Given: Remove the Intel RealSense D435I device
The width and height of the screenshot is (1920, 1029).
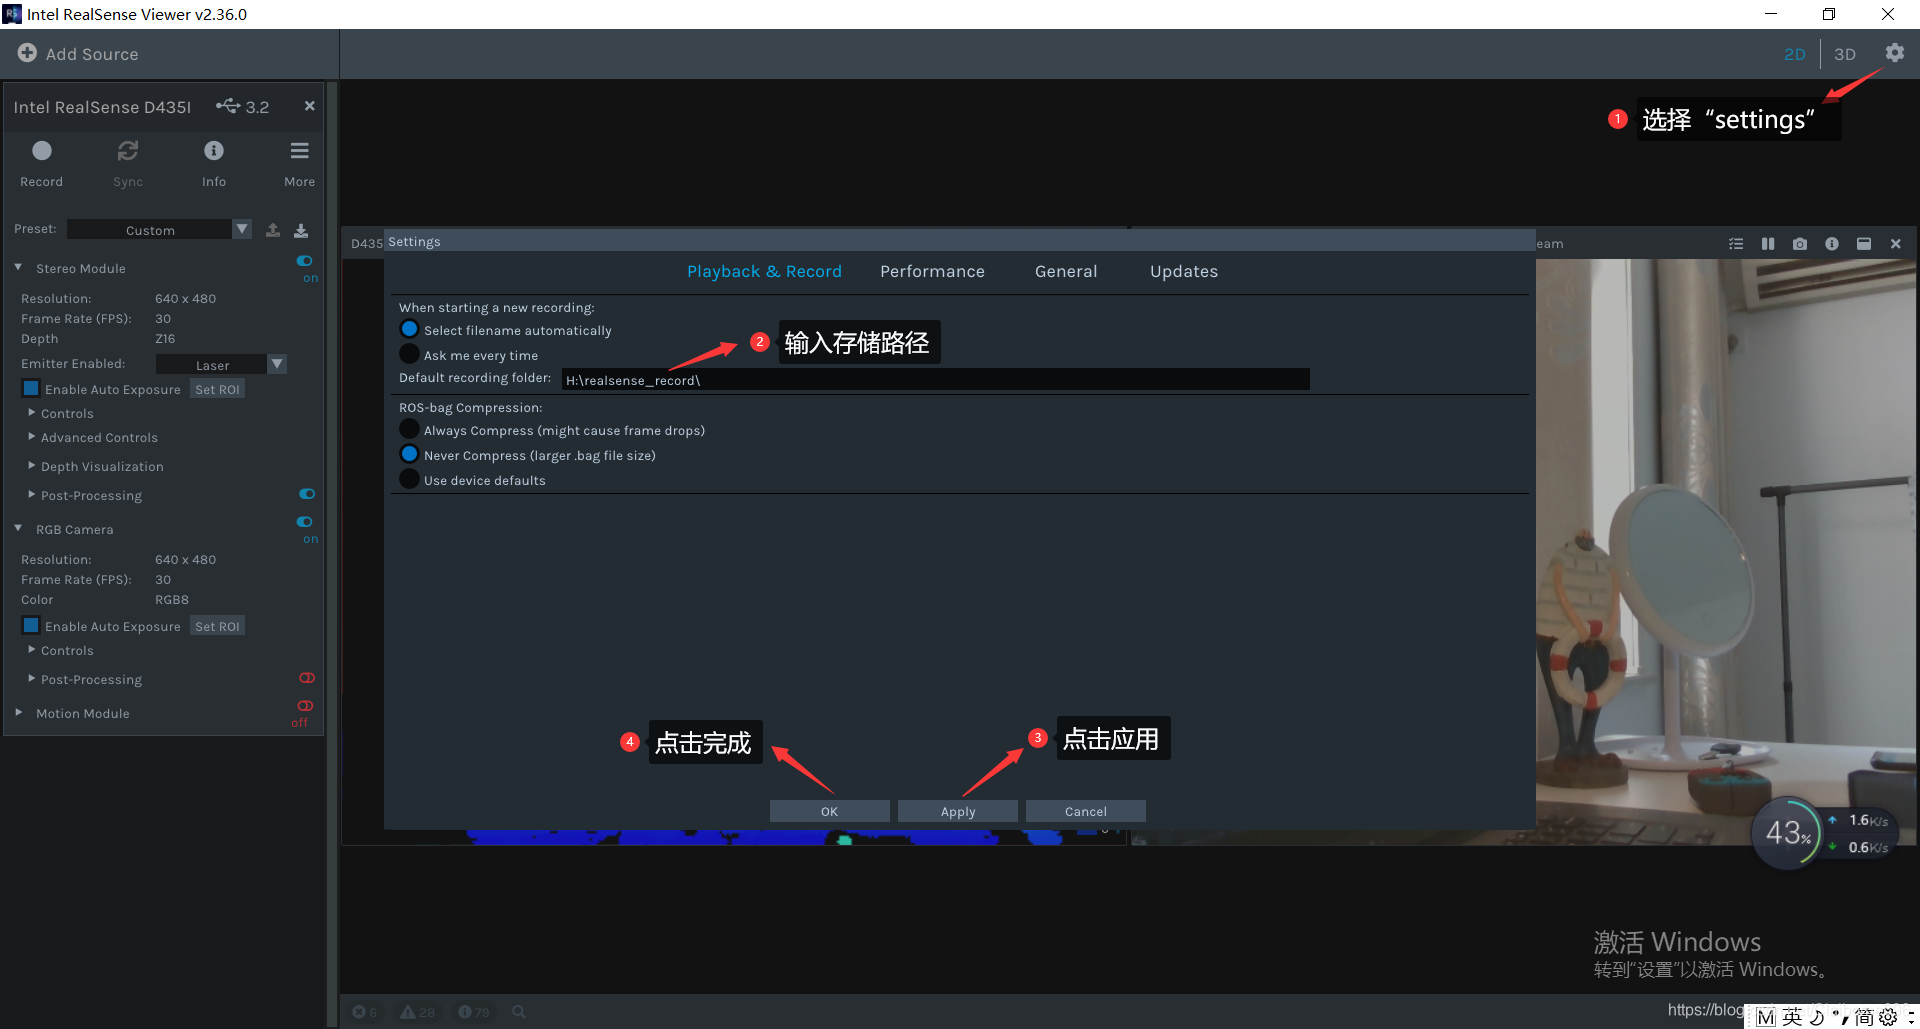Looking at the screenshot, I should 310,106.
